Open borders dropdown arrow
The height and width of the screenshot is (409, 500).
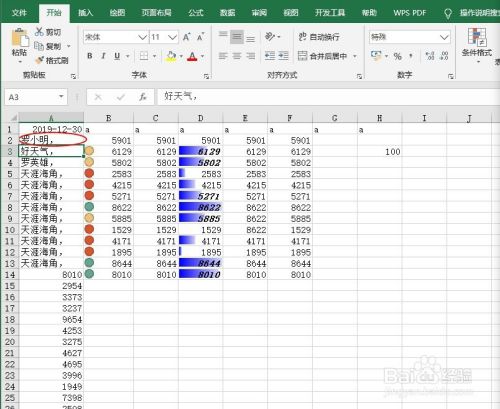coord(155,56)
